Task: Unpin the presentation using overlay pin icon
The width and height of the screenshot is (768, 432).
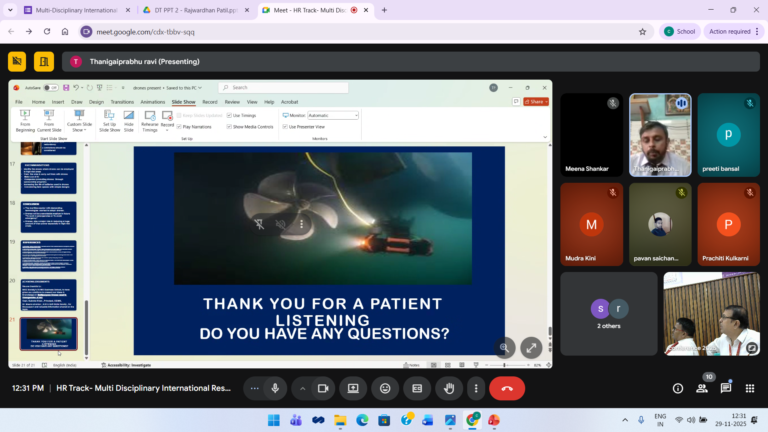Action: pos(259,224)
